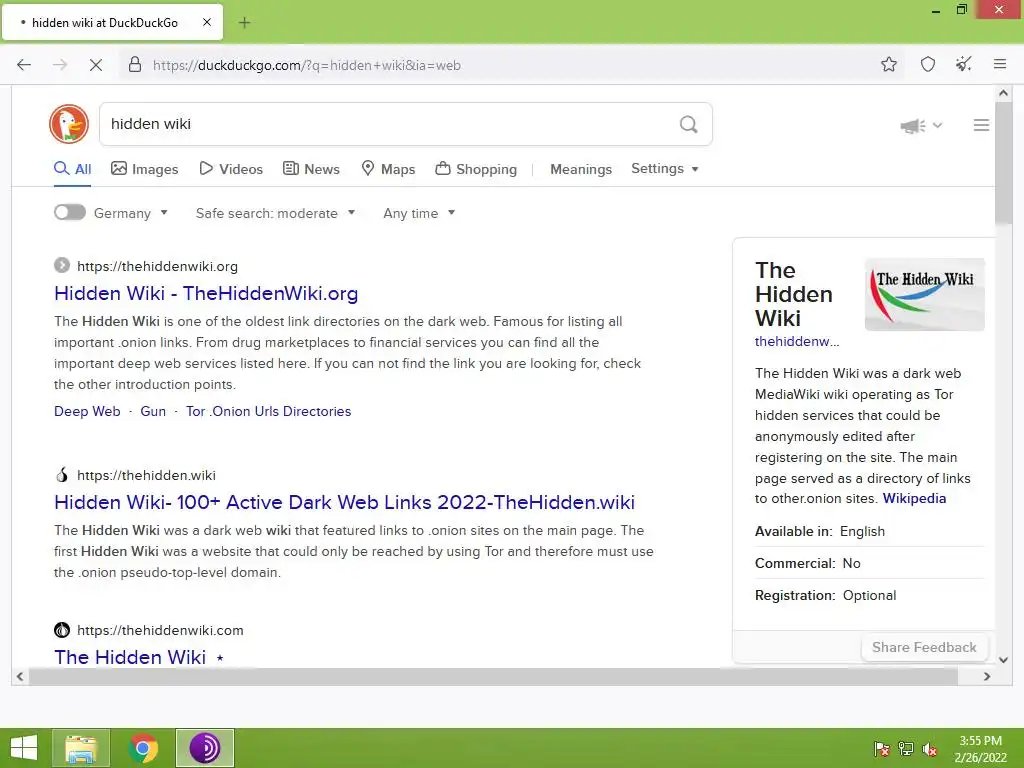Open Safe search: moderate dropdown

pyautogui.click(x=275, y=213)
